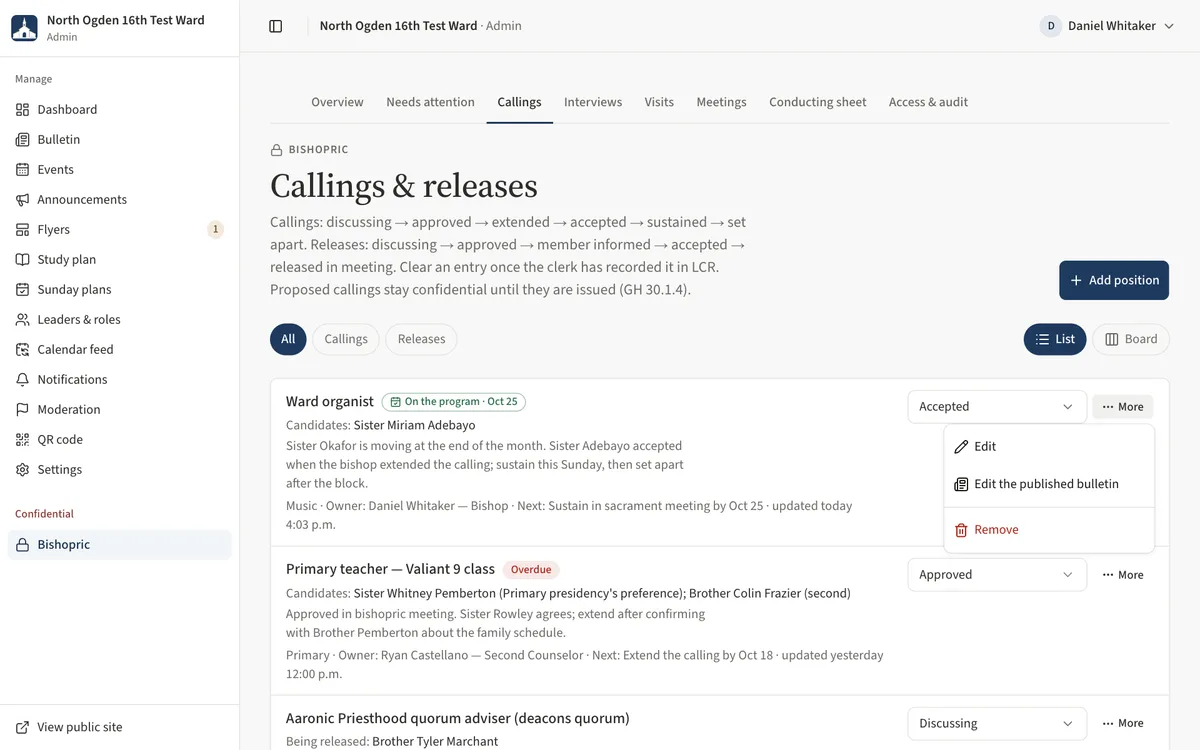This screenshot has height=750, width=1200.
Task: Click the North Ogden 16th Test Ward breadcrumb
Action: coord(398,26)
